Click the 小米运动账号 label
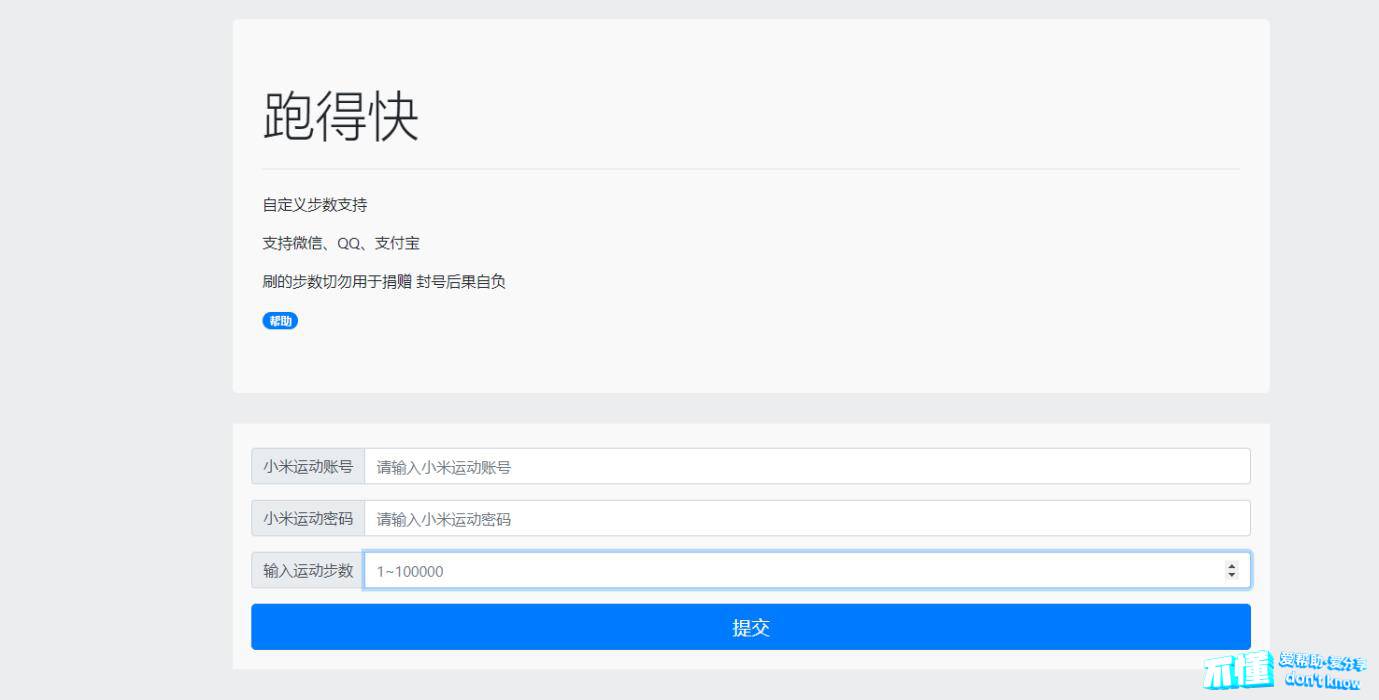The height and width of the screenshot is (700, 1379). (x=308, y=467)
